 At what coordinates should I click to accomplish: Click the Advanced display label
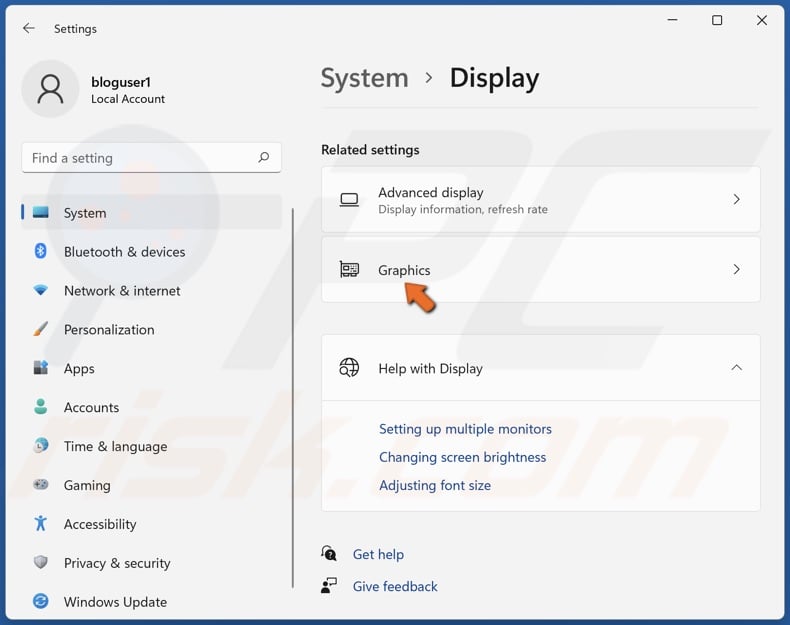[x=431, y=192]
